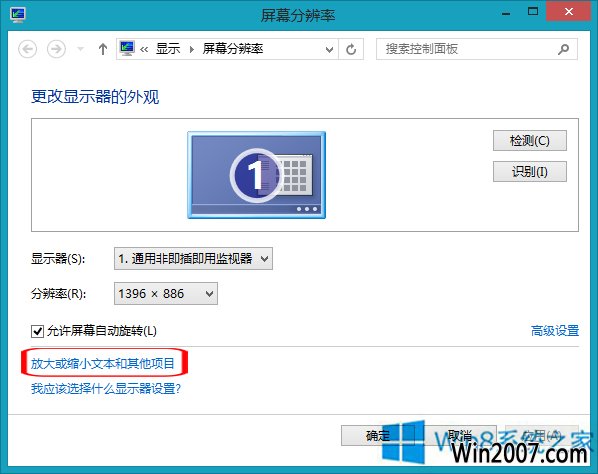
Task: Open the 显示器 monitor dropdown
Action: pos(193,259)
